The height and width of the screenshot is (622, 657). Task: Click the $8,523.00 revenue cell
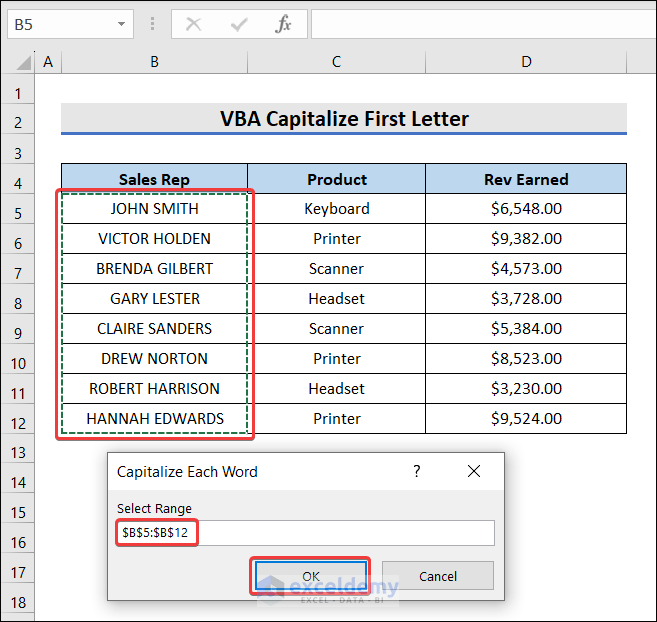[x=526, y=359]
